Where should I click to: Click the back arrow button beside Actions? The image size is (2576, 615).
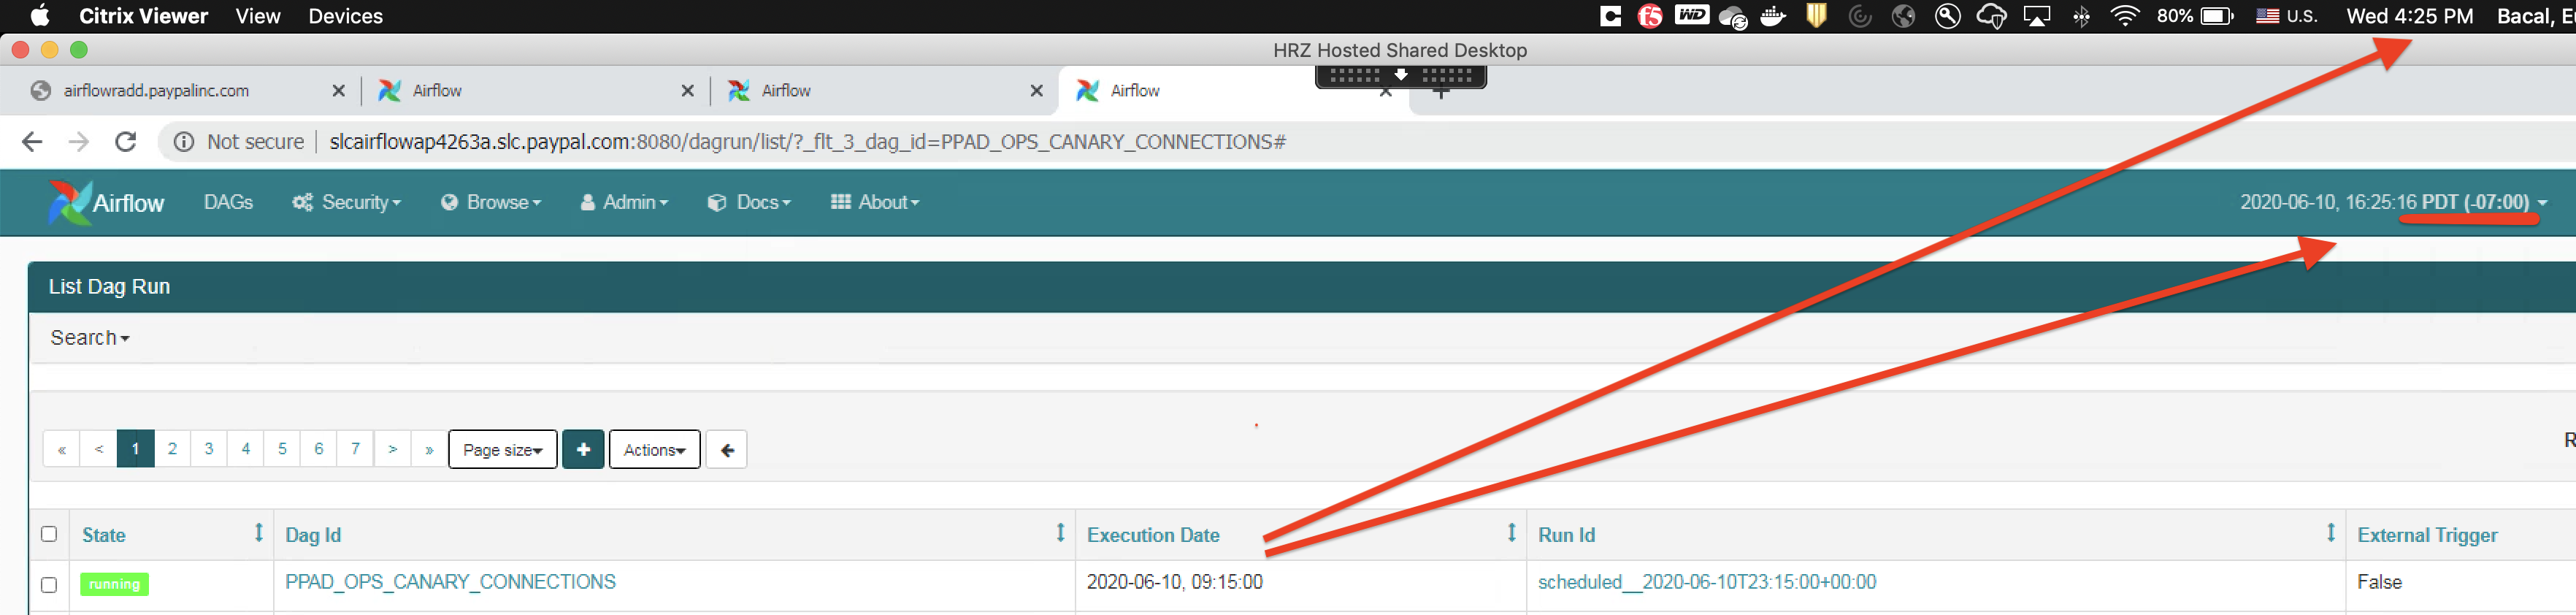coord(727,450)
